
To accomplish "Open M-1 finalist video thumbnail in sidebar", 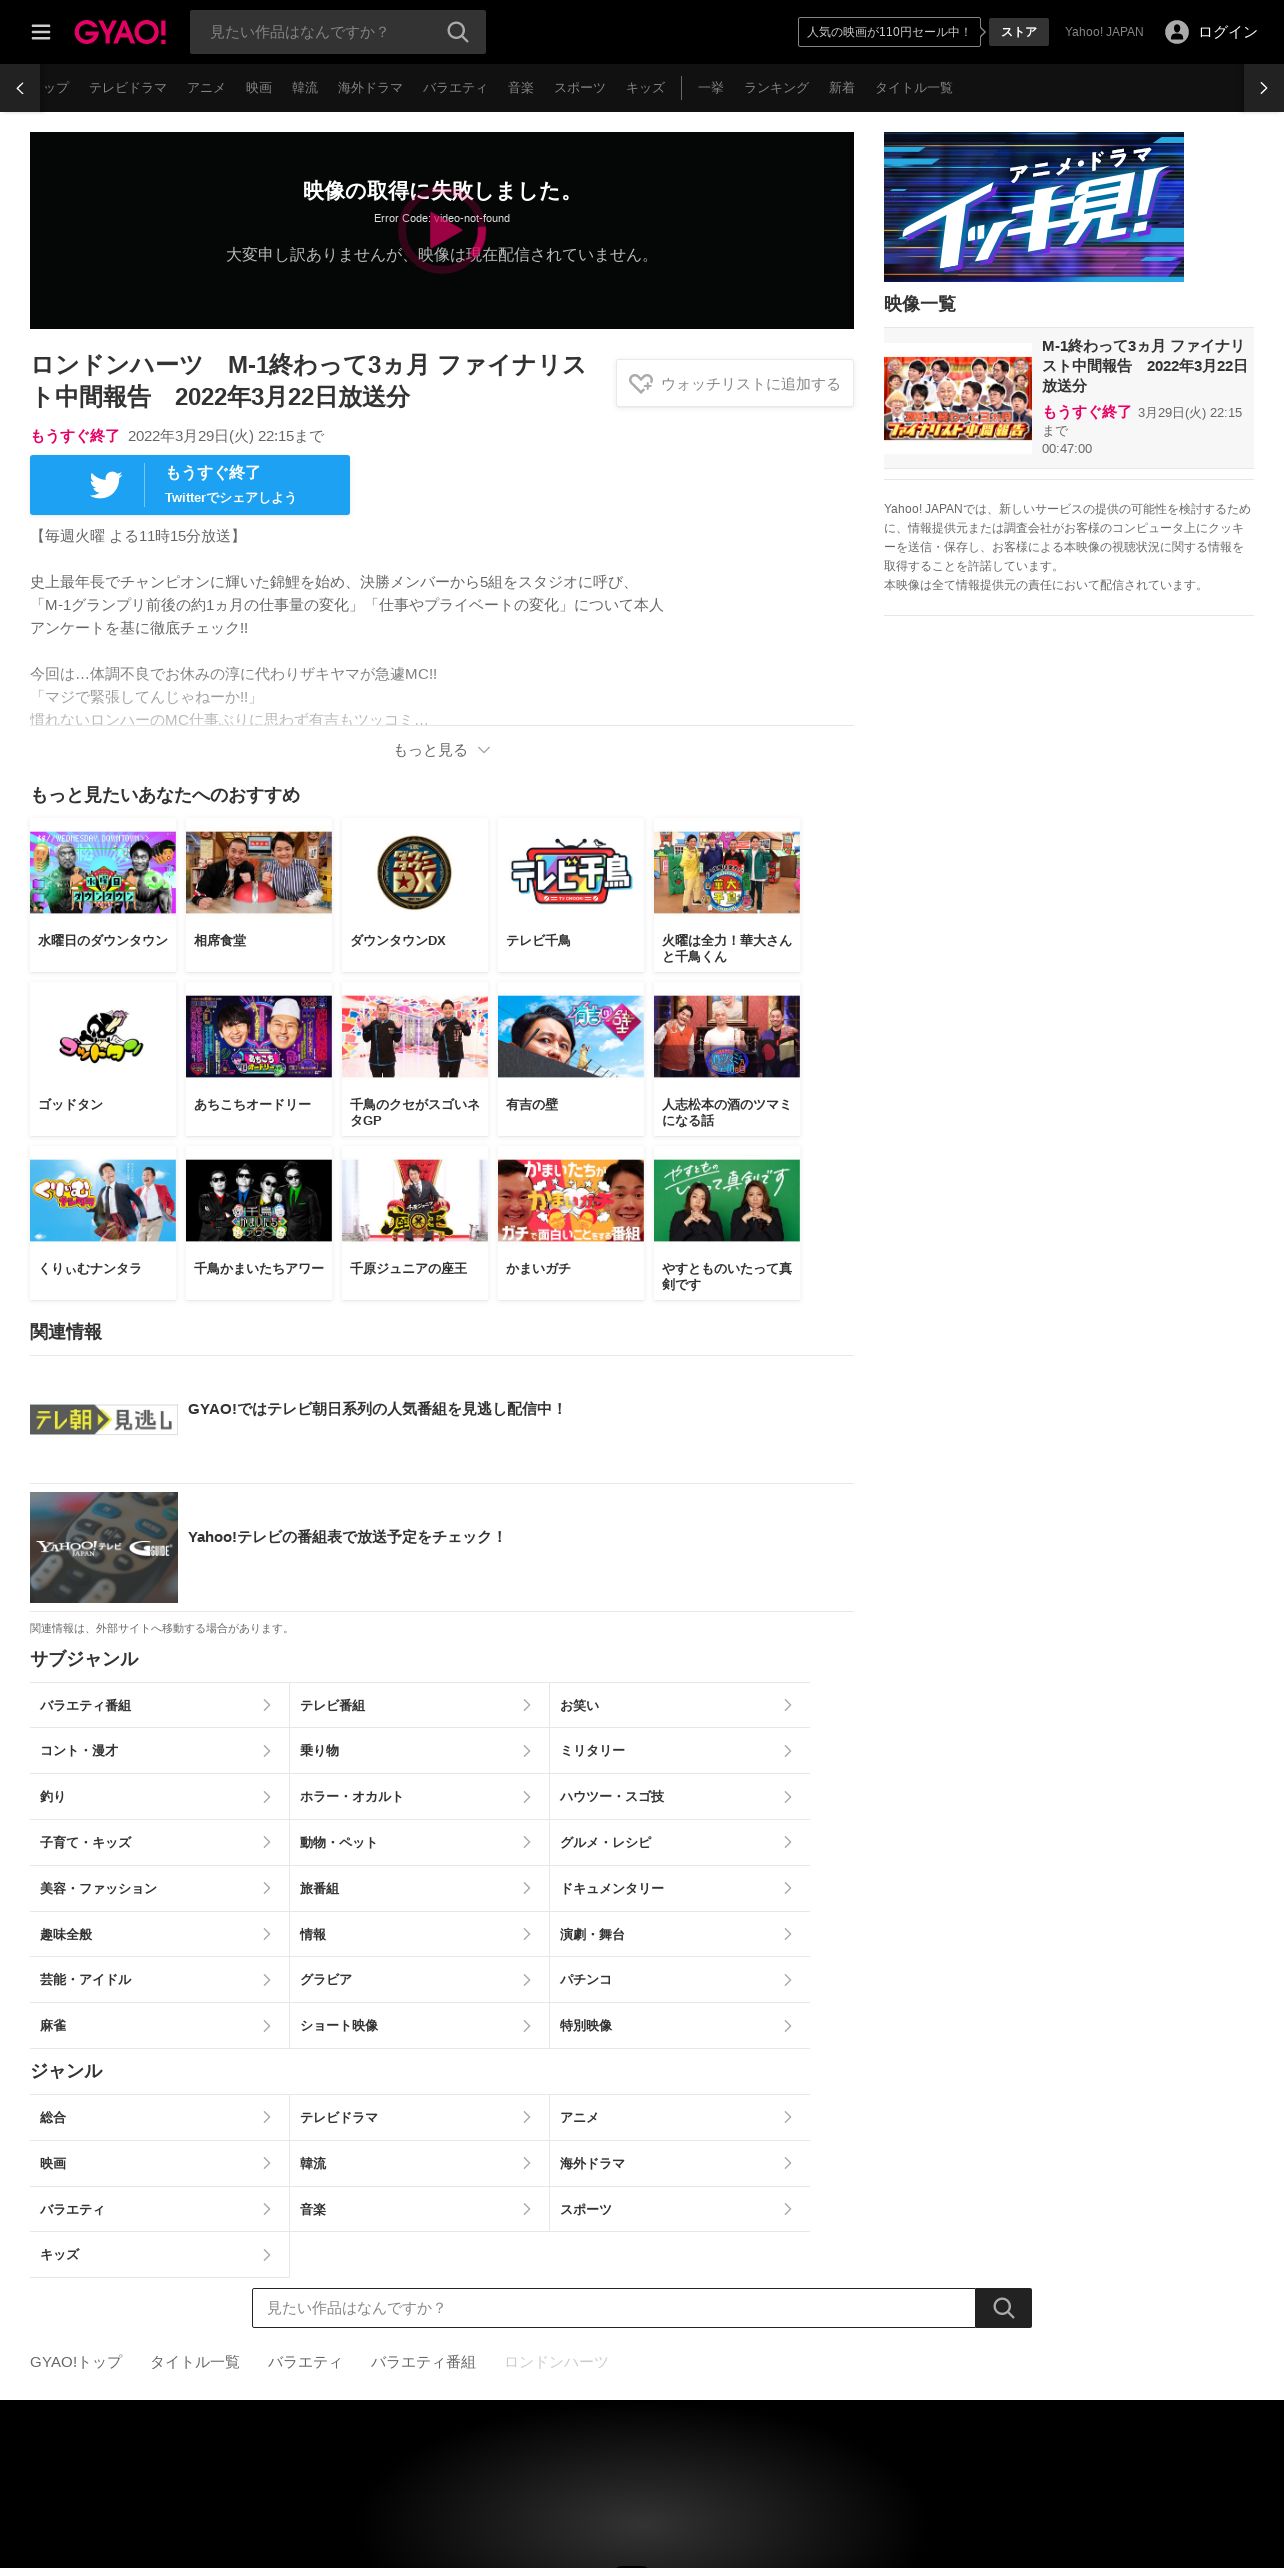I will (958, 398).
